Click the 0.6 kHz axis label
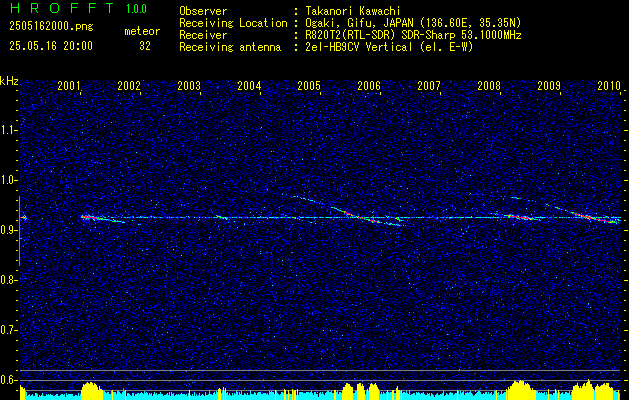 [x=8, y=380]
